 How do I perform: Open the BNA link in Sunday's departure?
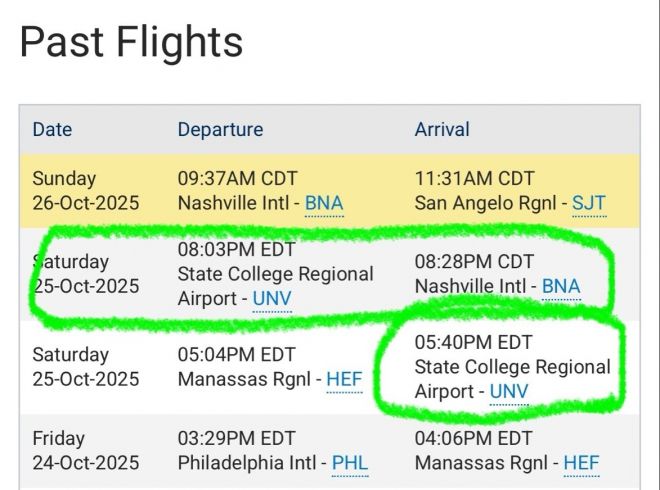tap(324, 204)
